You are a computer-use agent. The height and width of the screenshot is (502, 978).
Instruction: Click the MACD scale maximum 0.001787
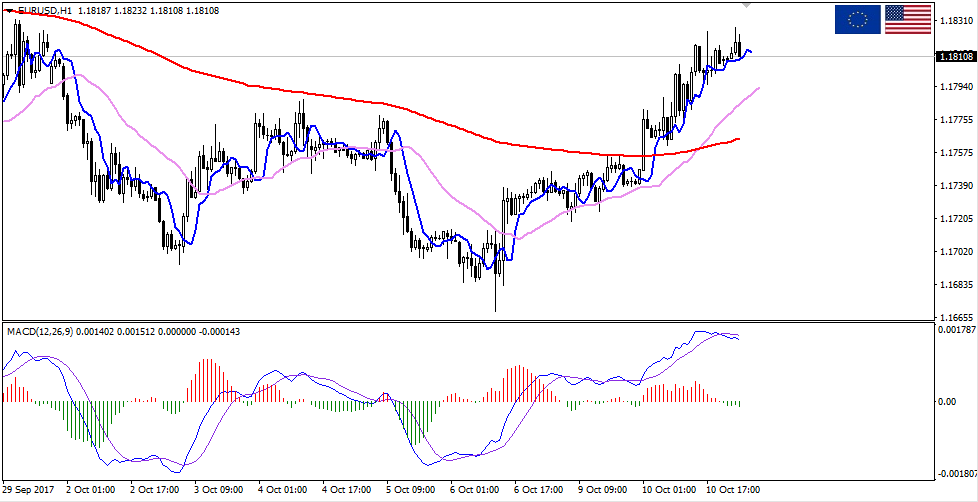(957, 330)
